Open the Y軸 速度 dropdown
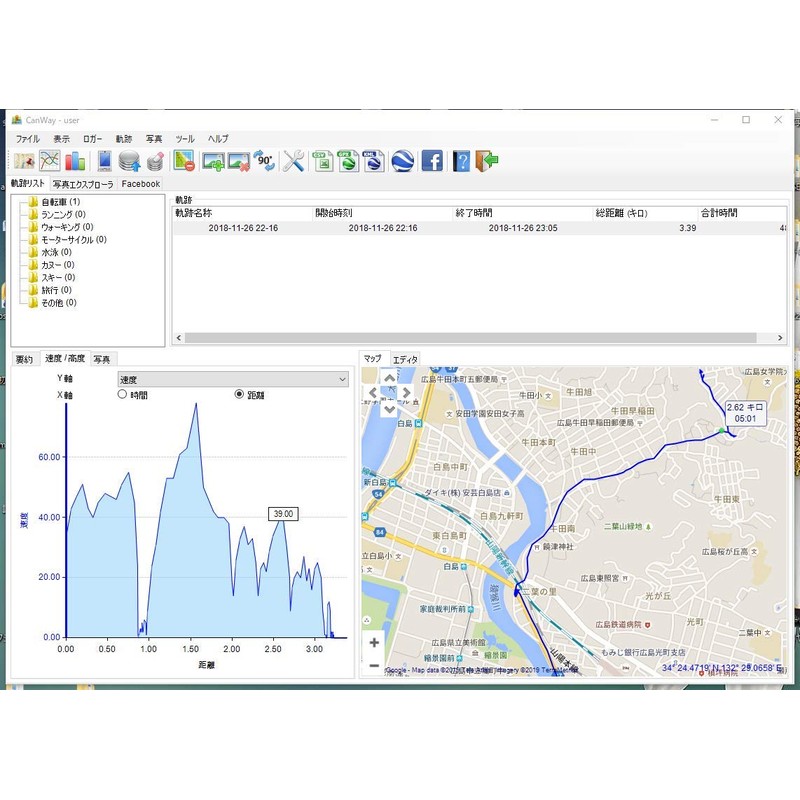The height and width of the screenshot is (800, 800). point(232,380)
